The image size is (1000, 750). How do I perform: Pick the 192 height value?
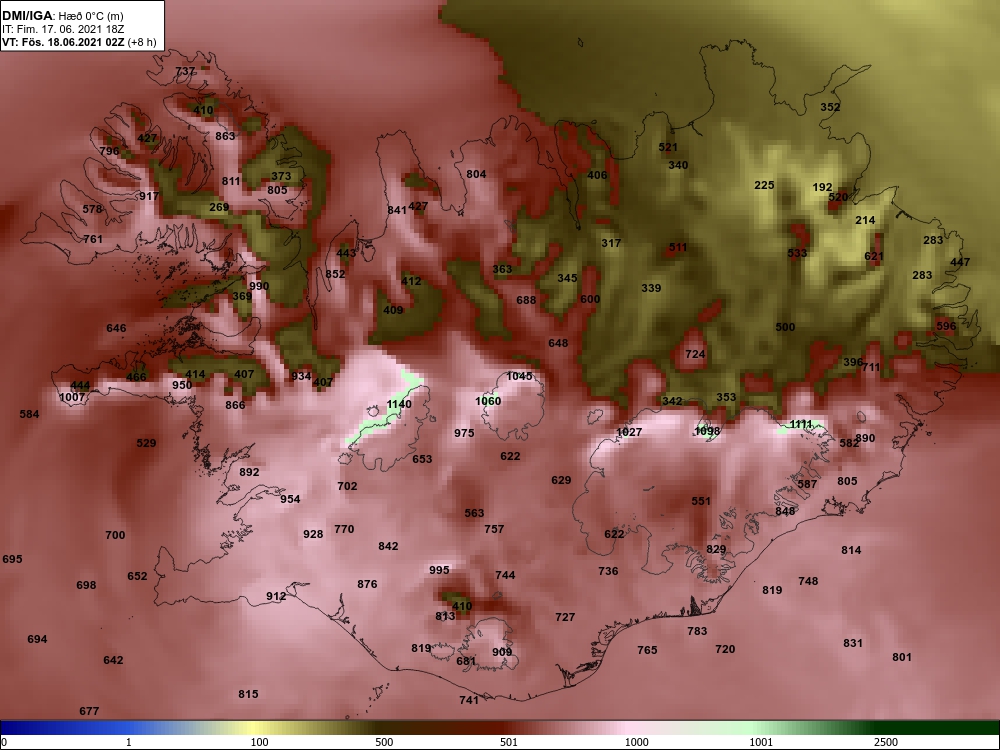click(x=822, y=187)
